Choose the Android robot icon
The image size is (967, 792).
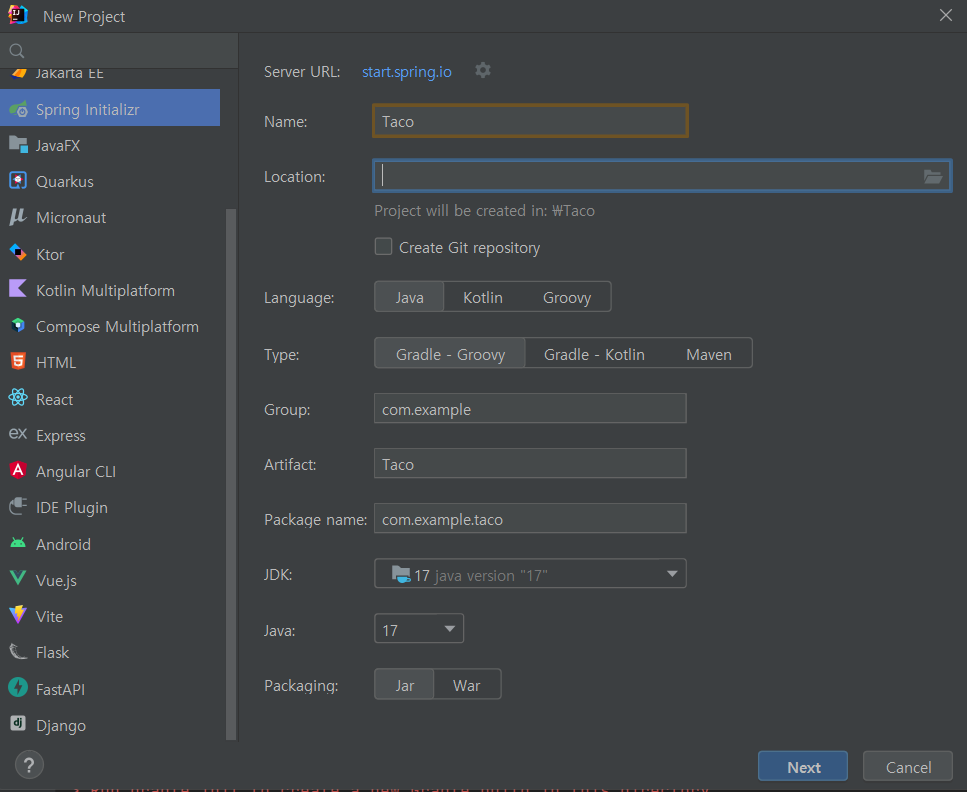tap(19, 543)
